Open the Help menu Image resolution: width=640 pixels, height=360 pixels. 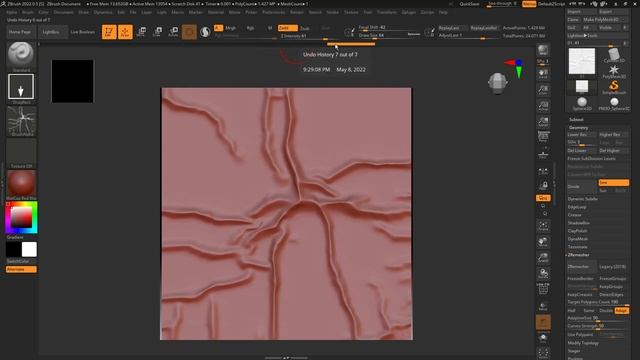(x=443, y=12)
